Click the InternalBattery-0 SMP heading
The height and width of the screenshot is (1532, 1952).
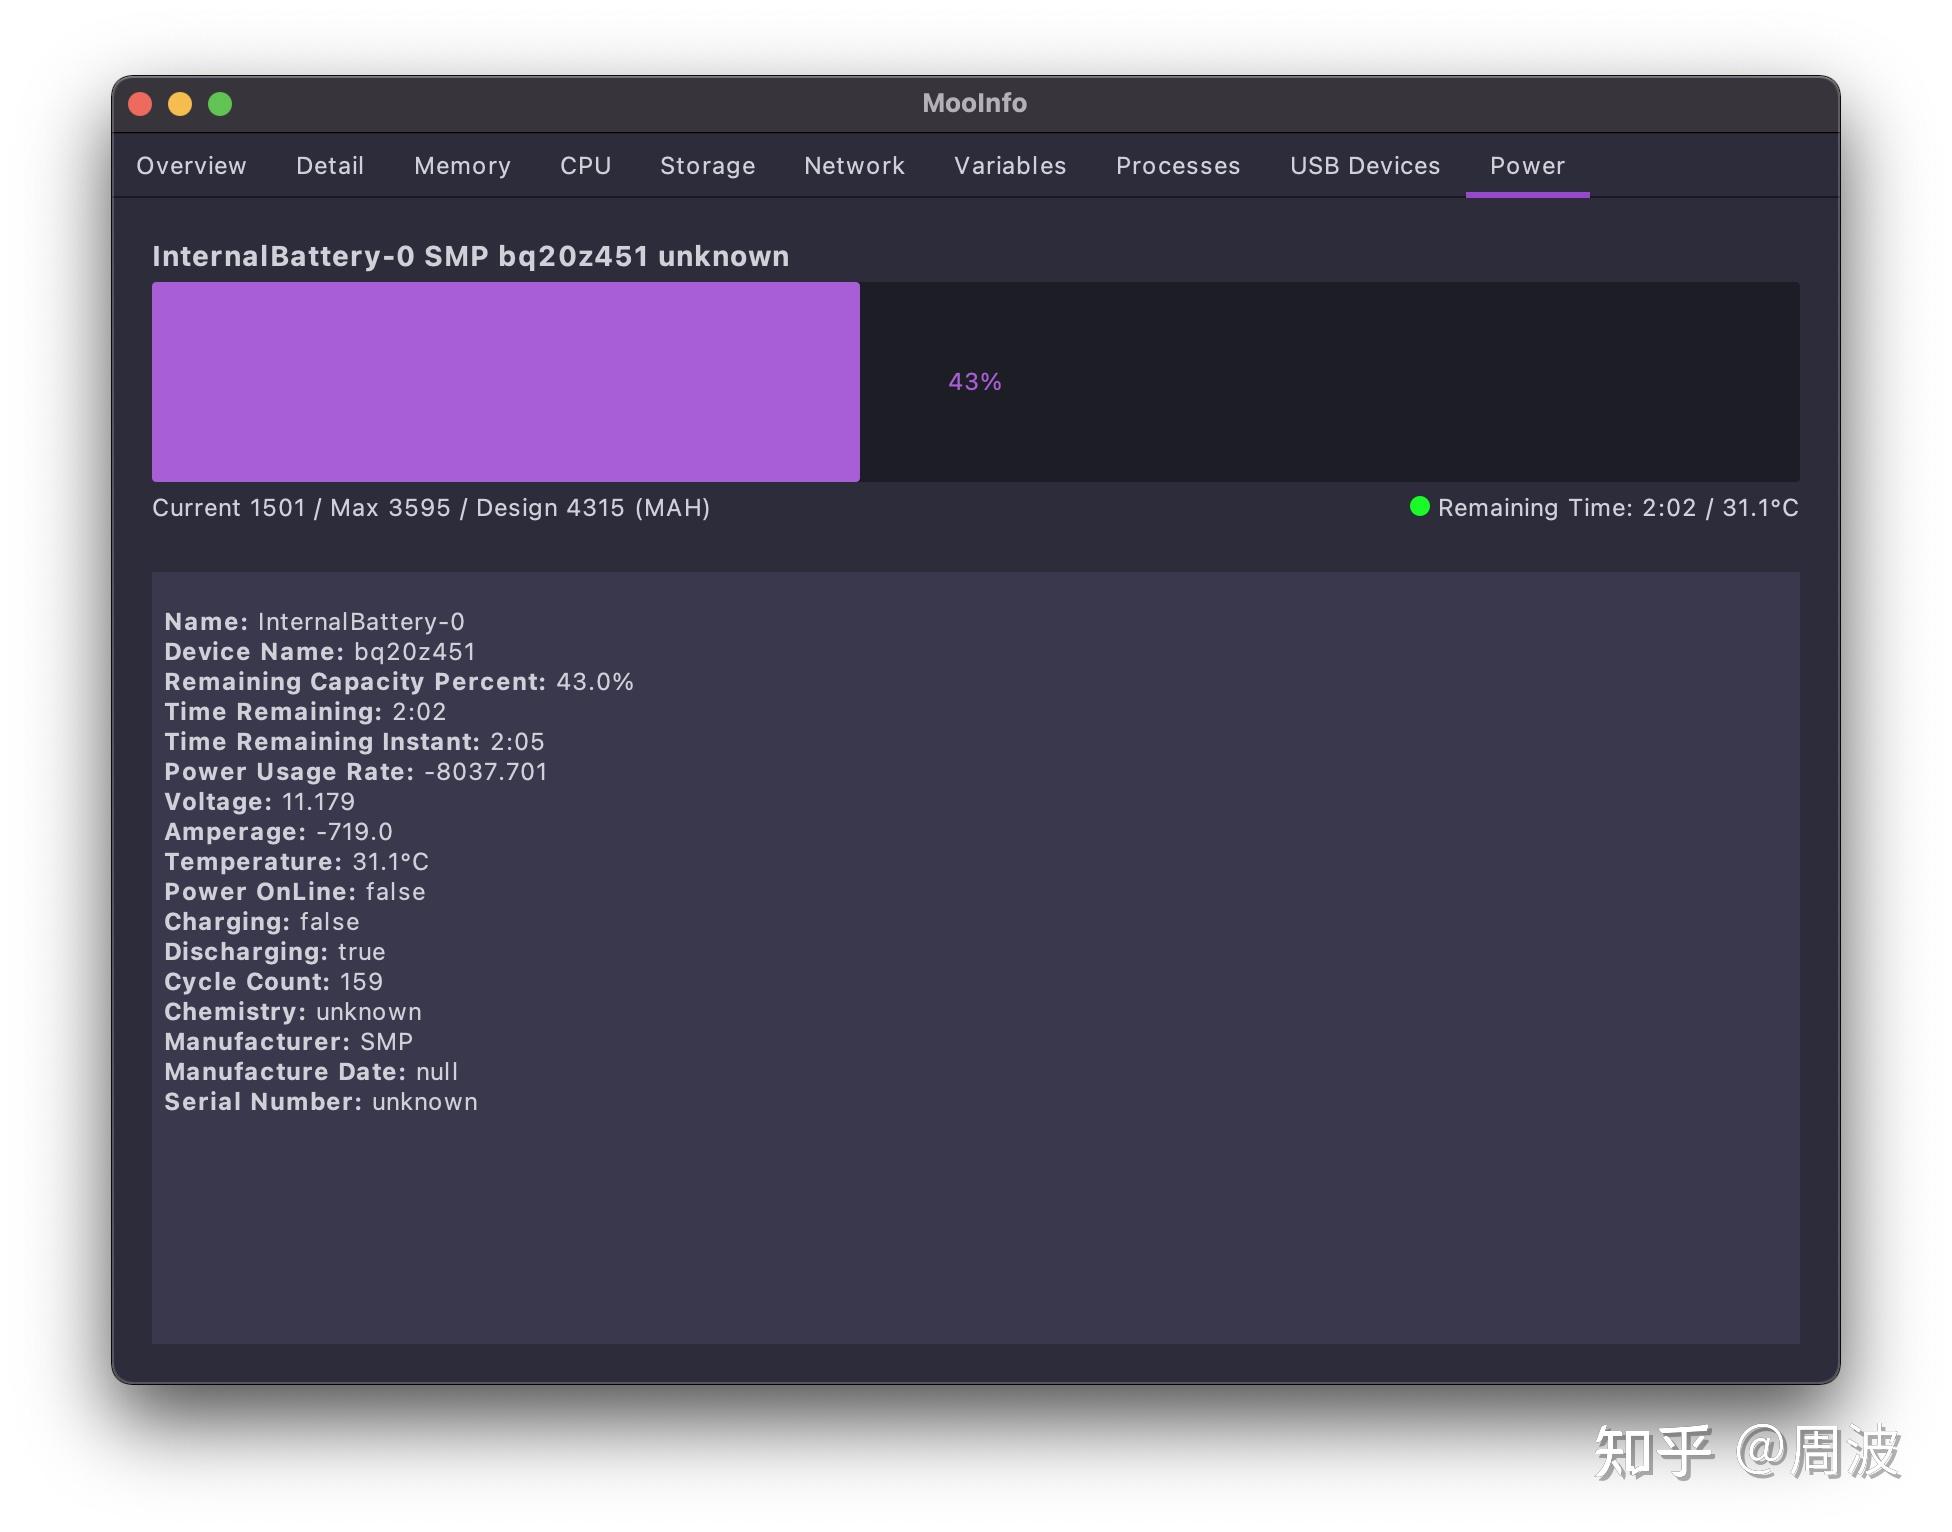coord(470,257)
